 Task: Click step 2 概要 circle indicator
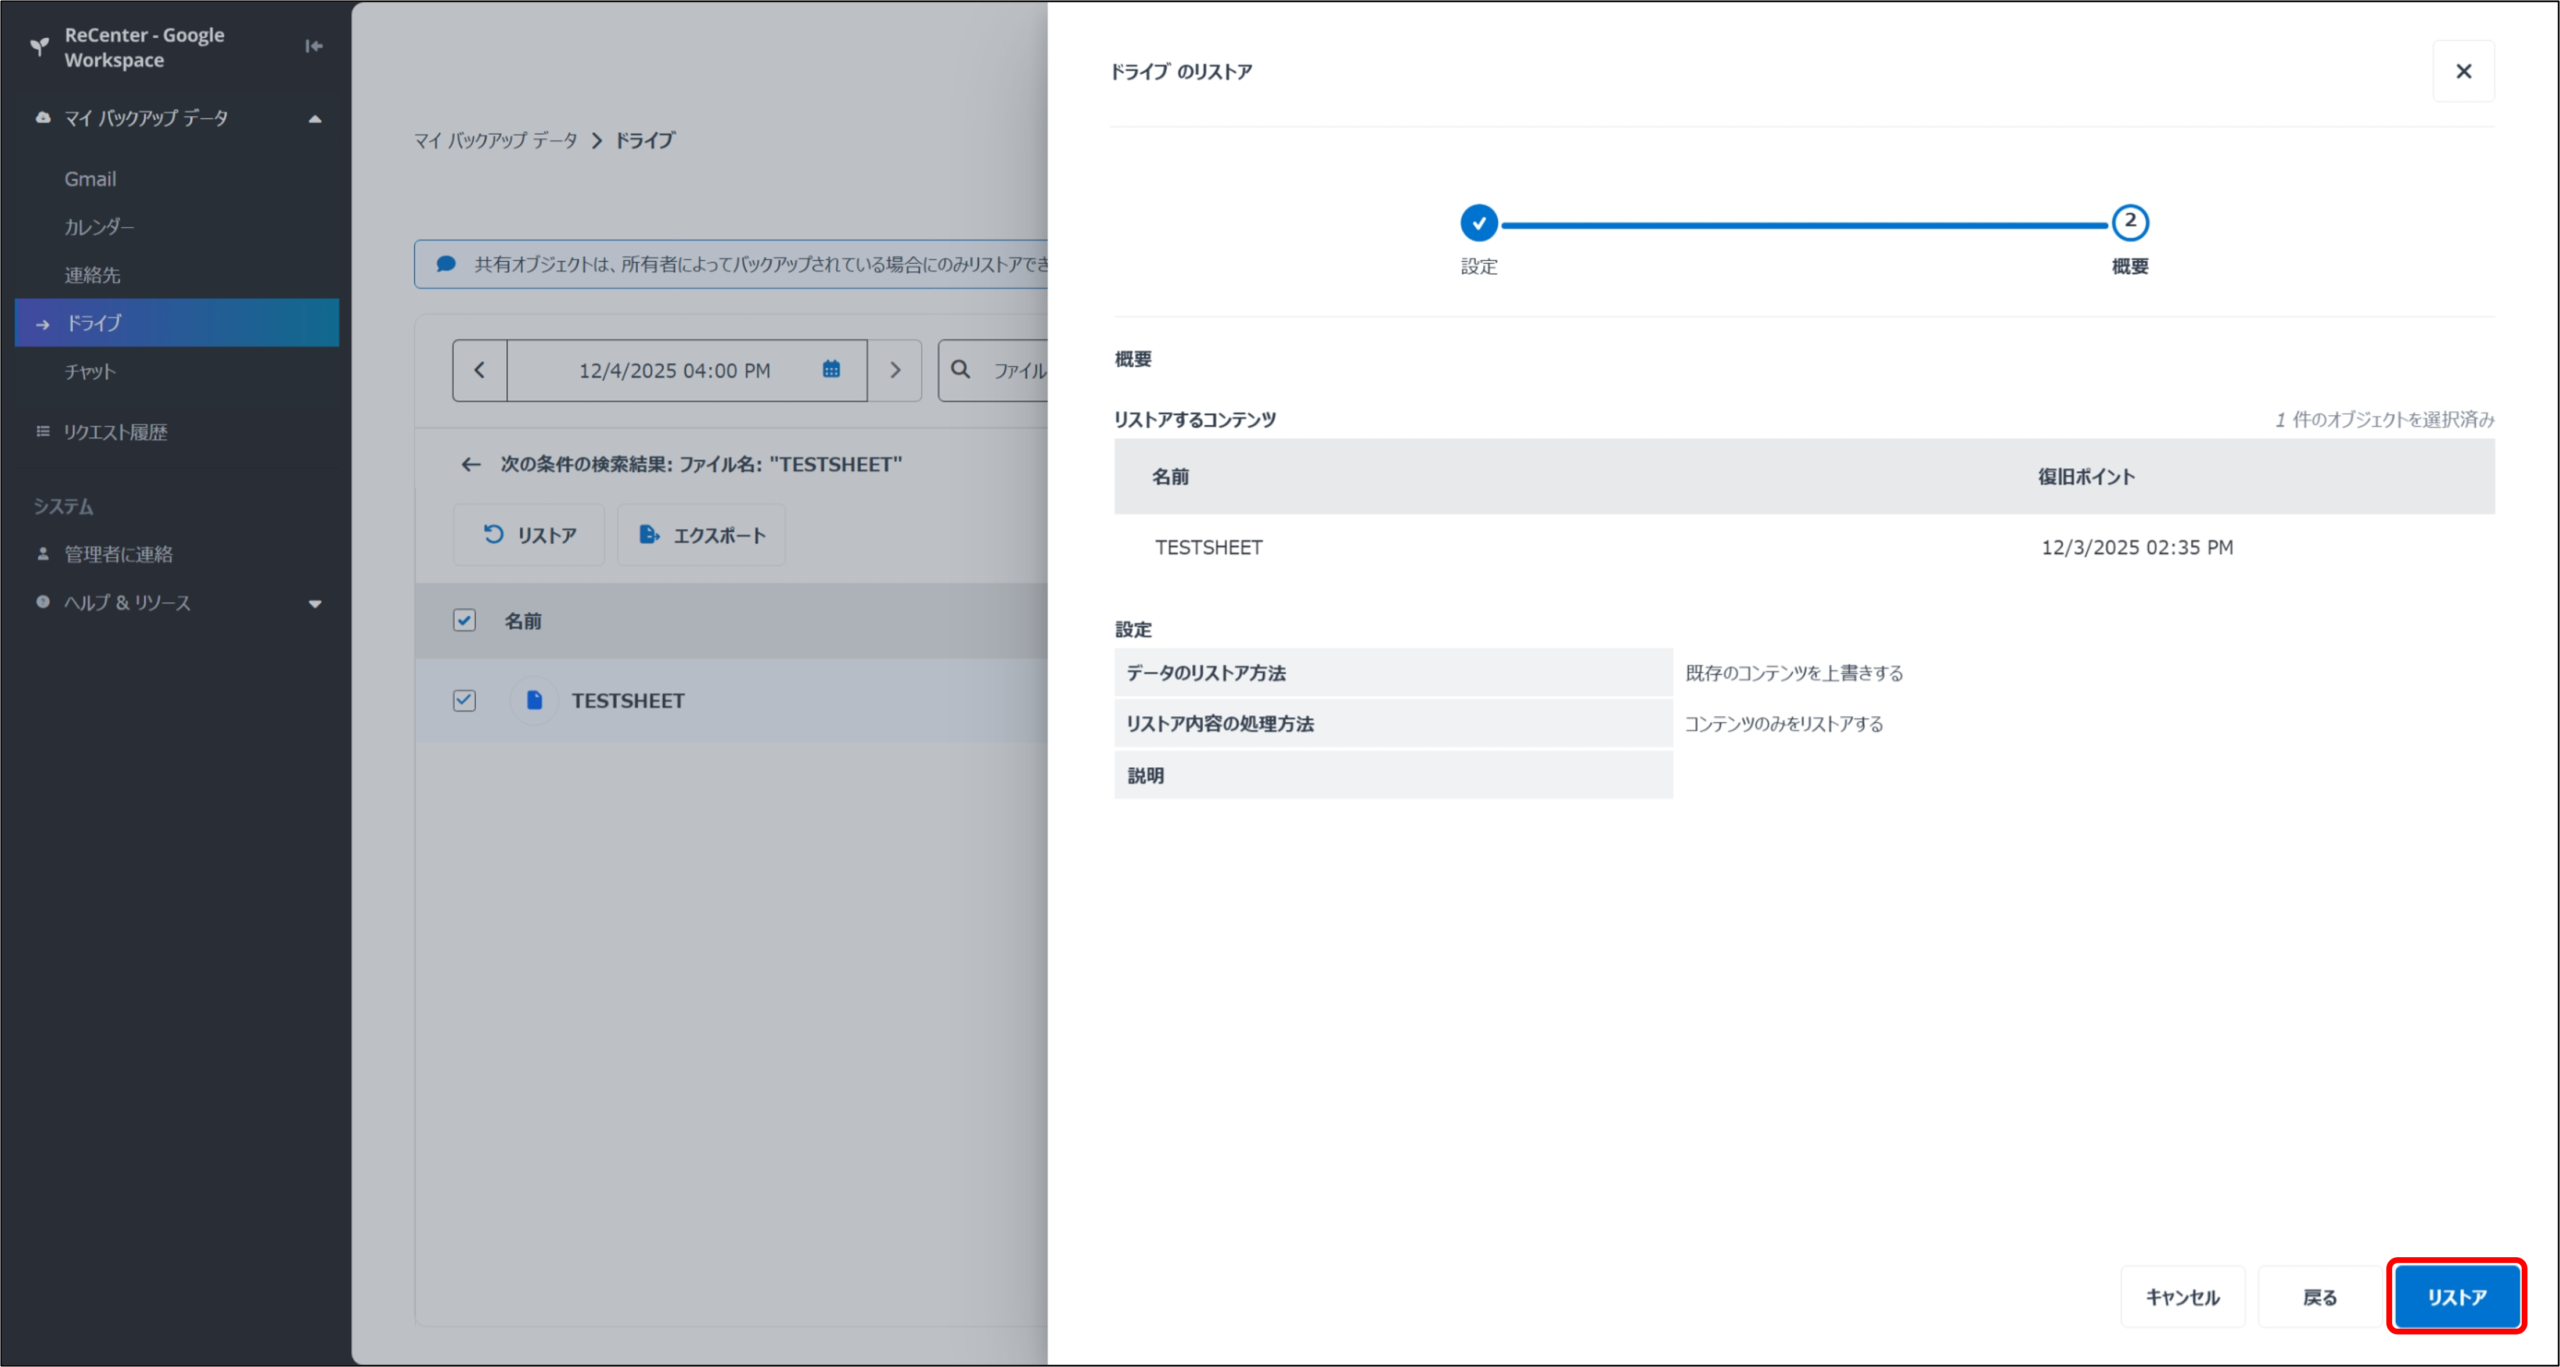[x=2129, y=222]
